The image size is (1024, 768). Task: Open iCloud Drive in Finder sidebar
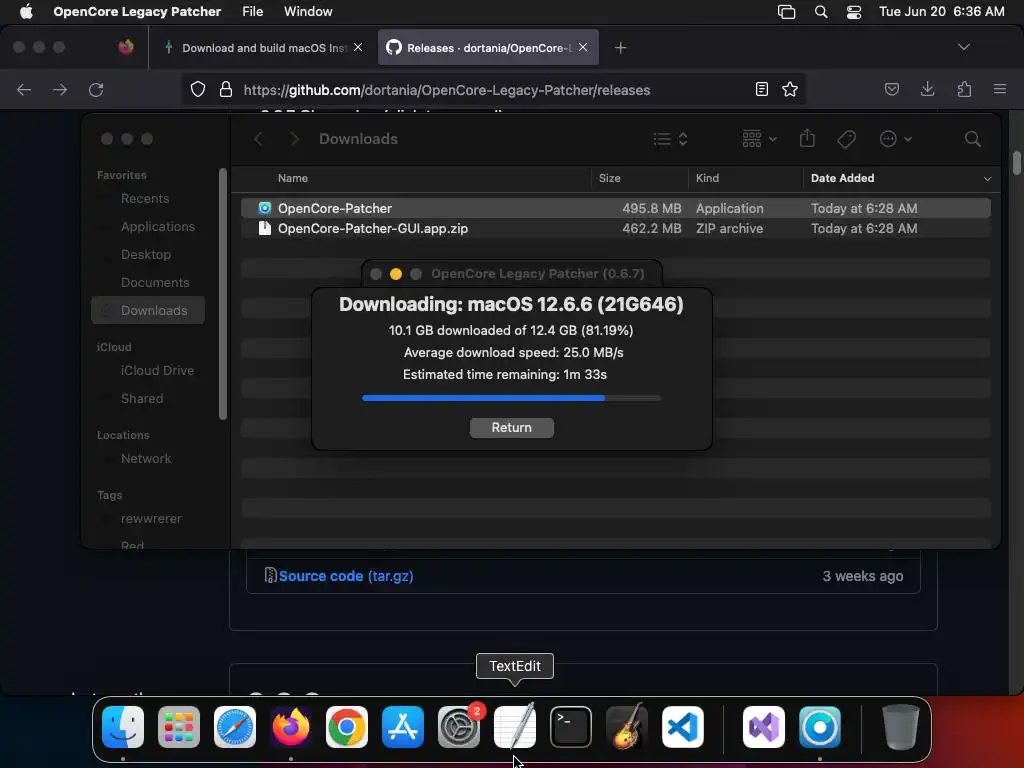pos(157,370)
